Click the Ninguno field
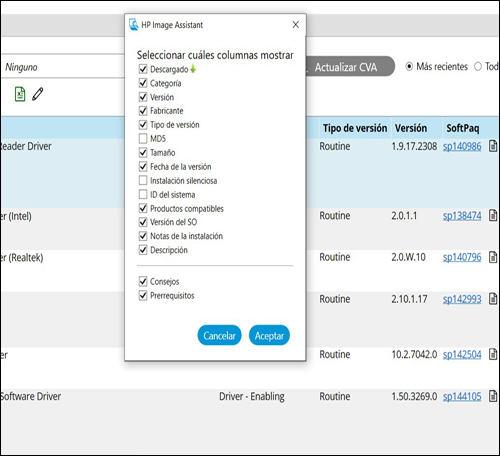This screenshot has height=456, width=500. (63, 66)
